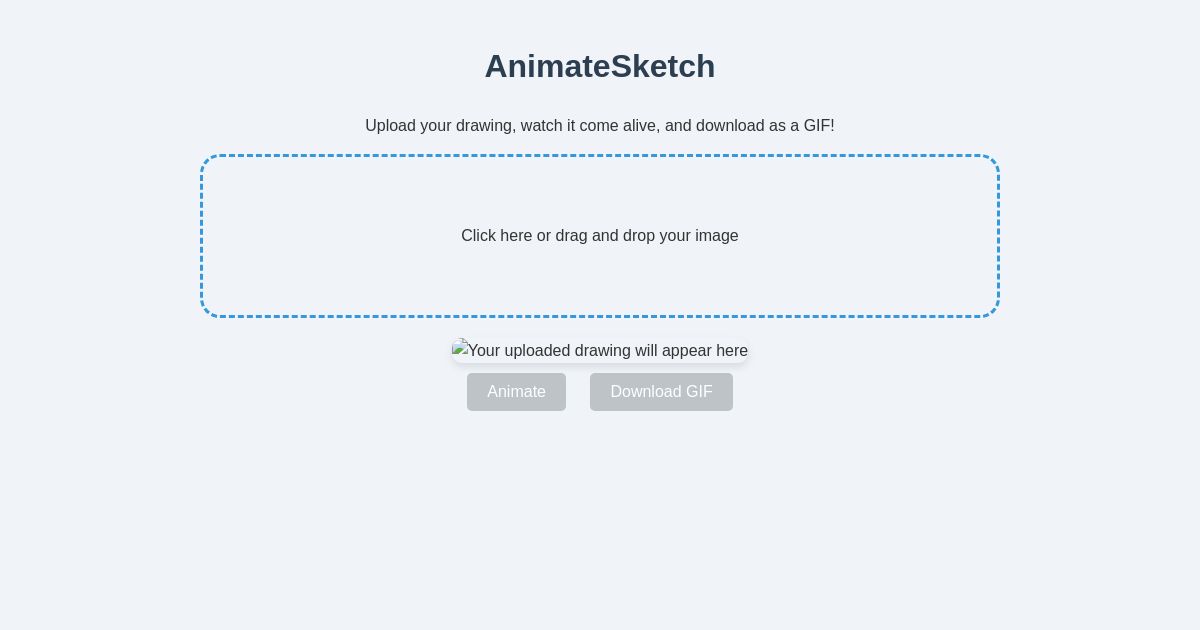Click the disabled Download GIF control

[661, 392]
